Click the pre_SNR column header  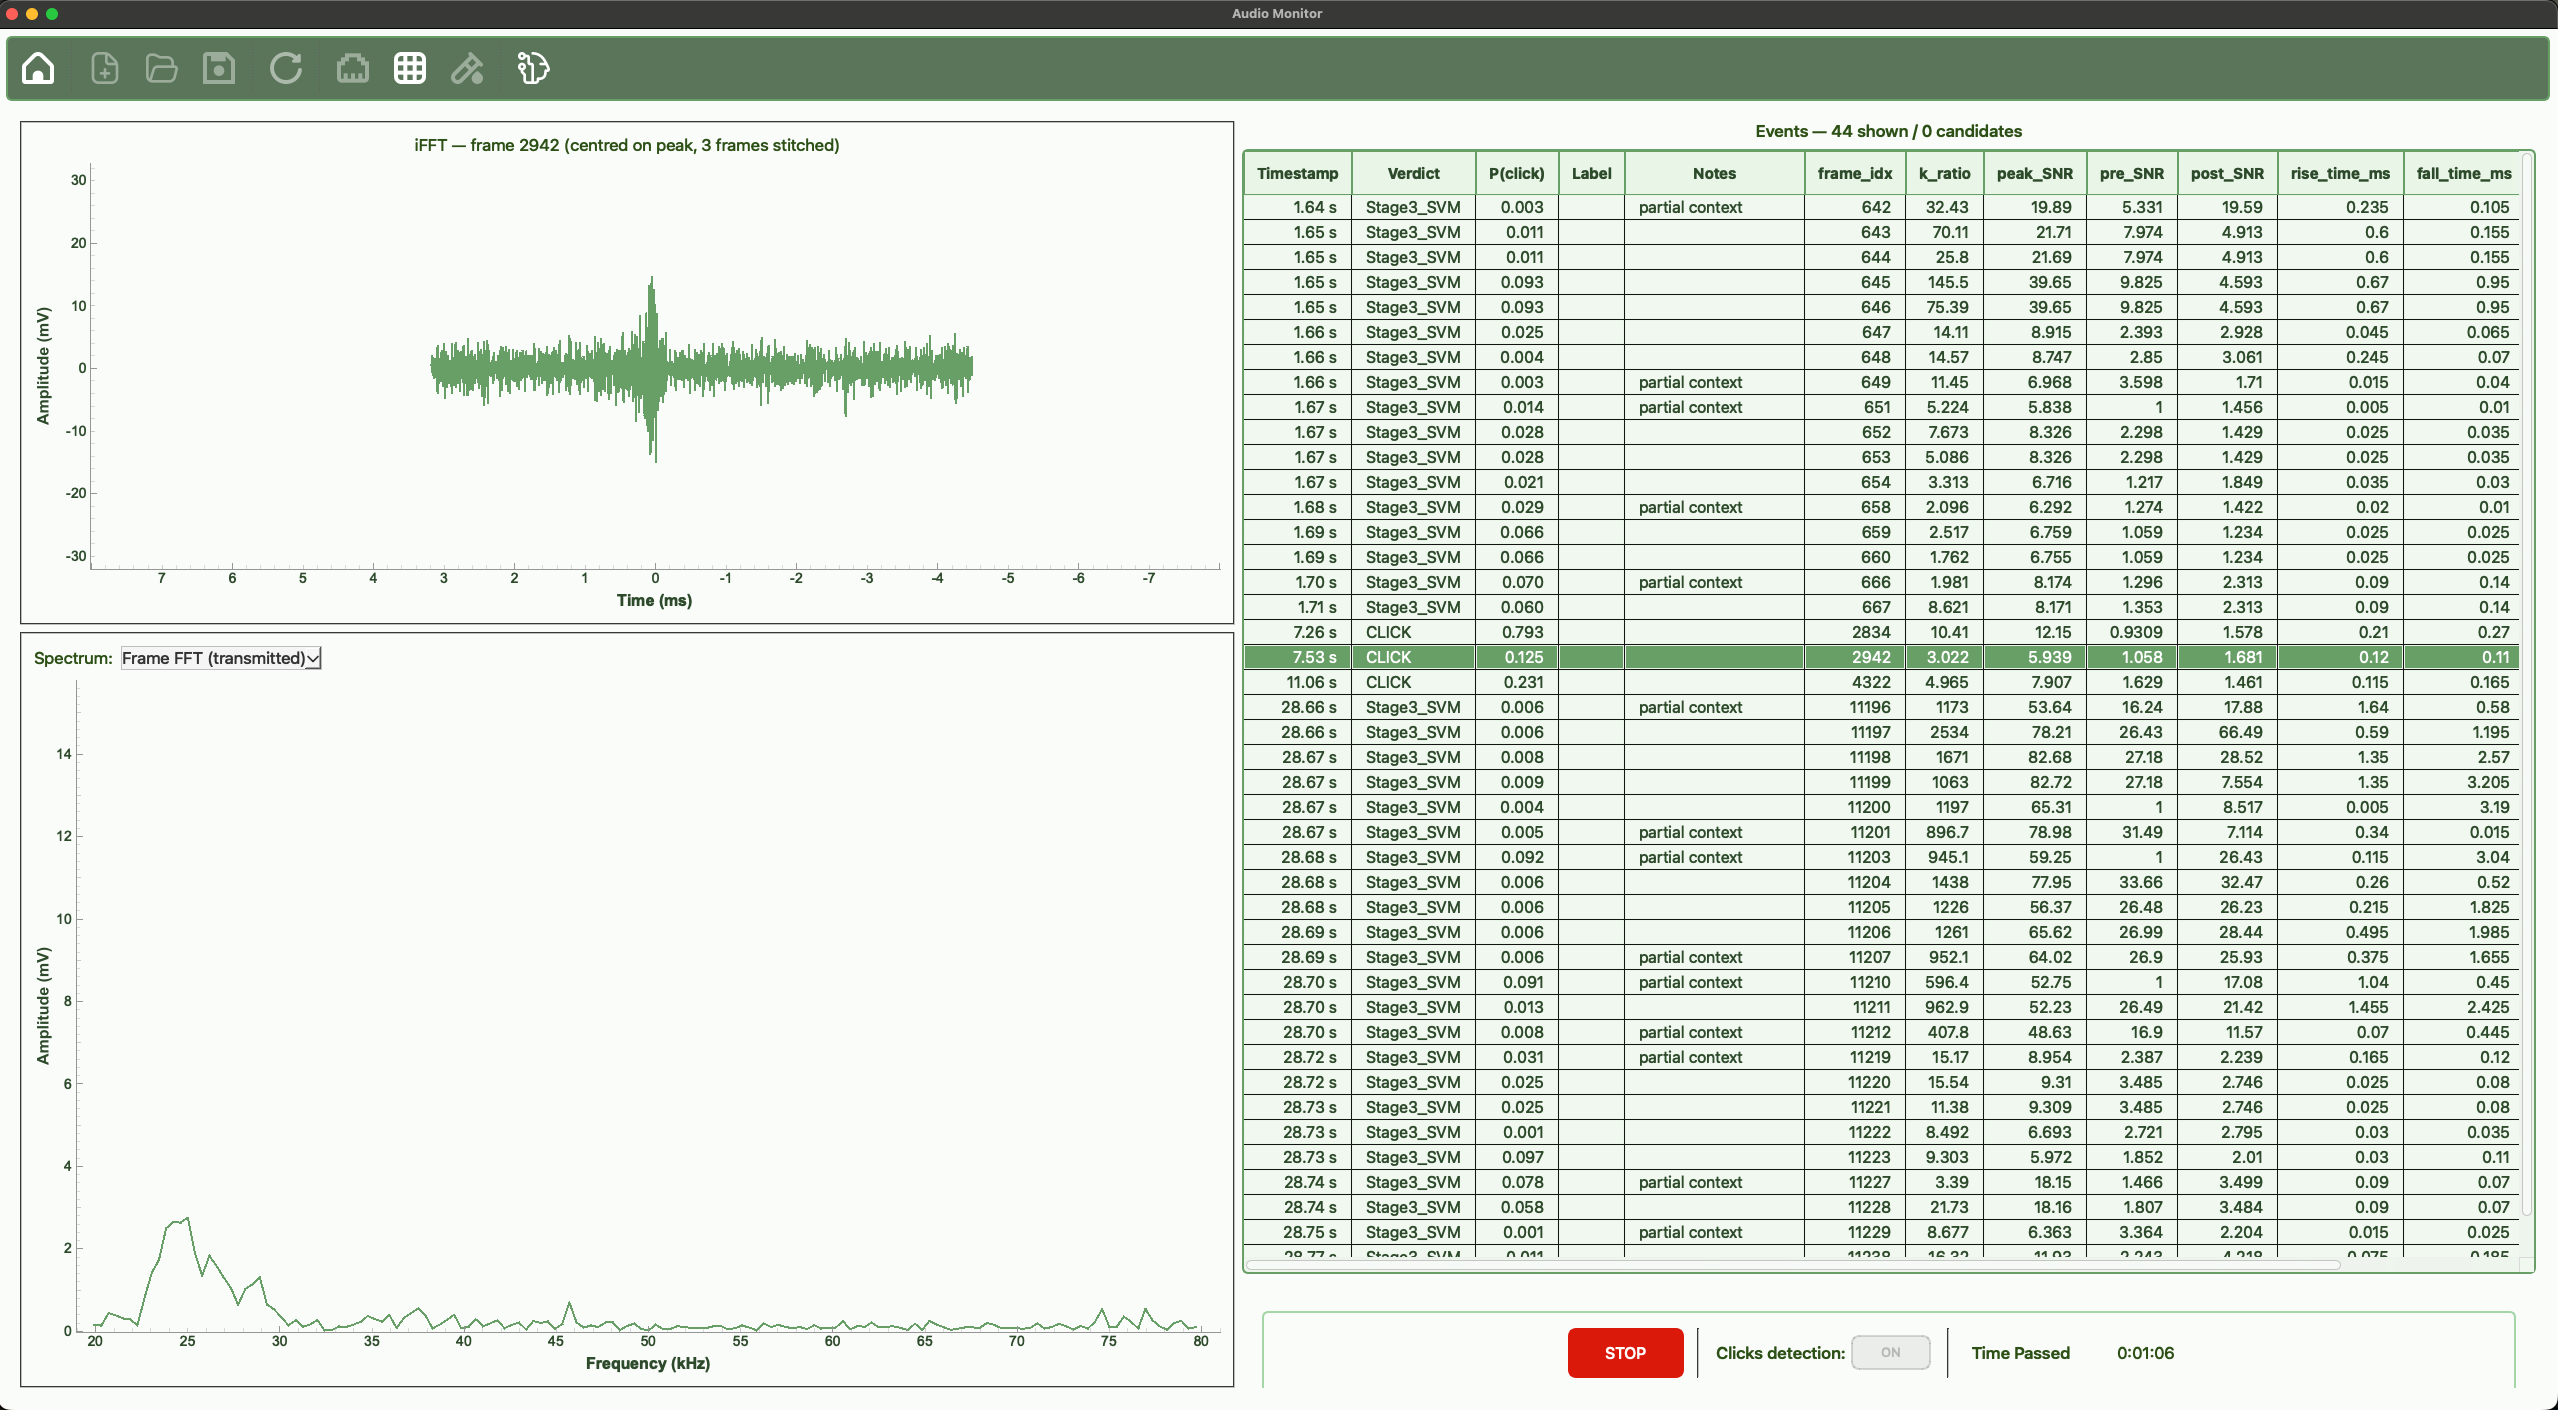click(2131, 173)
